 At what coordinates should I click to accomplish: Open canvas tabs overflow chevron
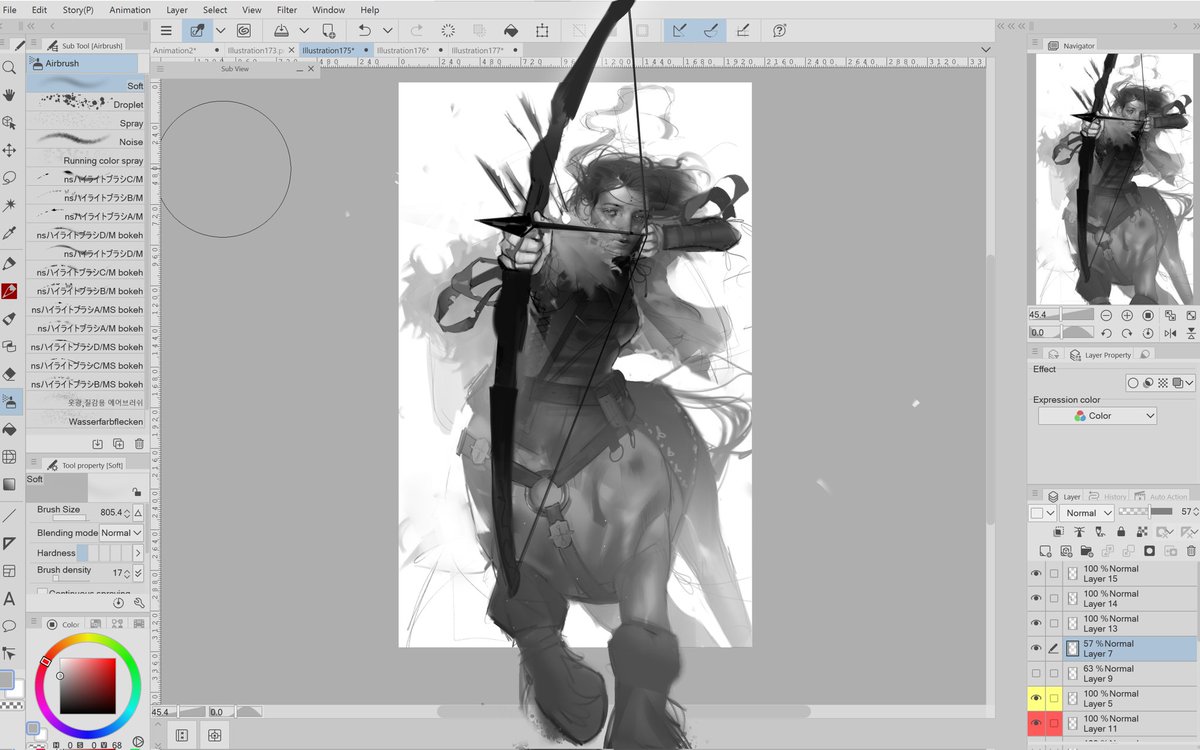(x=986, y=49)
